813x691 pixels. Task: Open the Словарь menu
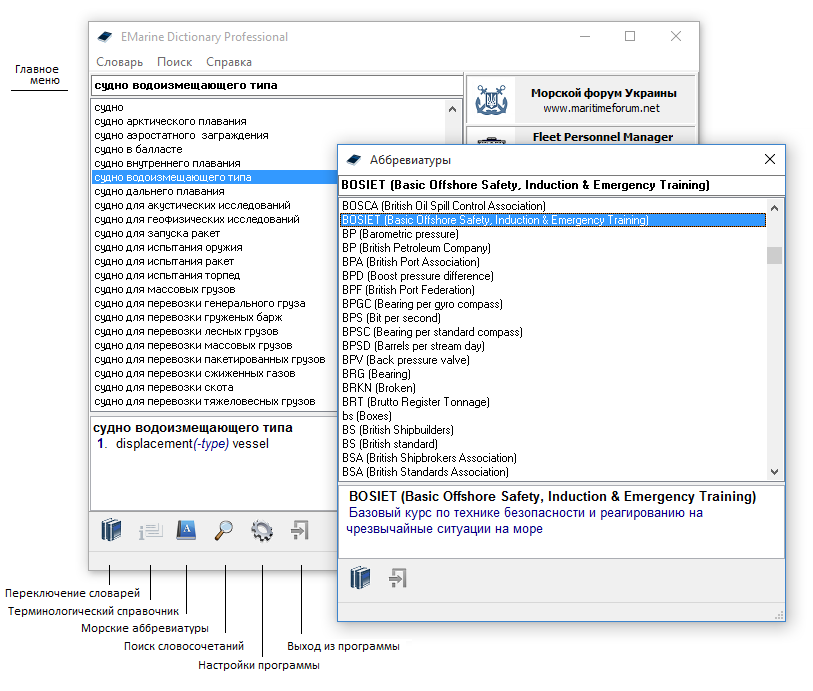click(x=119, y=62)
